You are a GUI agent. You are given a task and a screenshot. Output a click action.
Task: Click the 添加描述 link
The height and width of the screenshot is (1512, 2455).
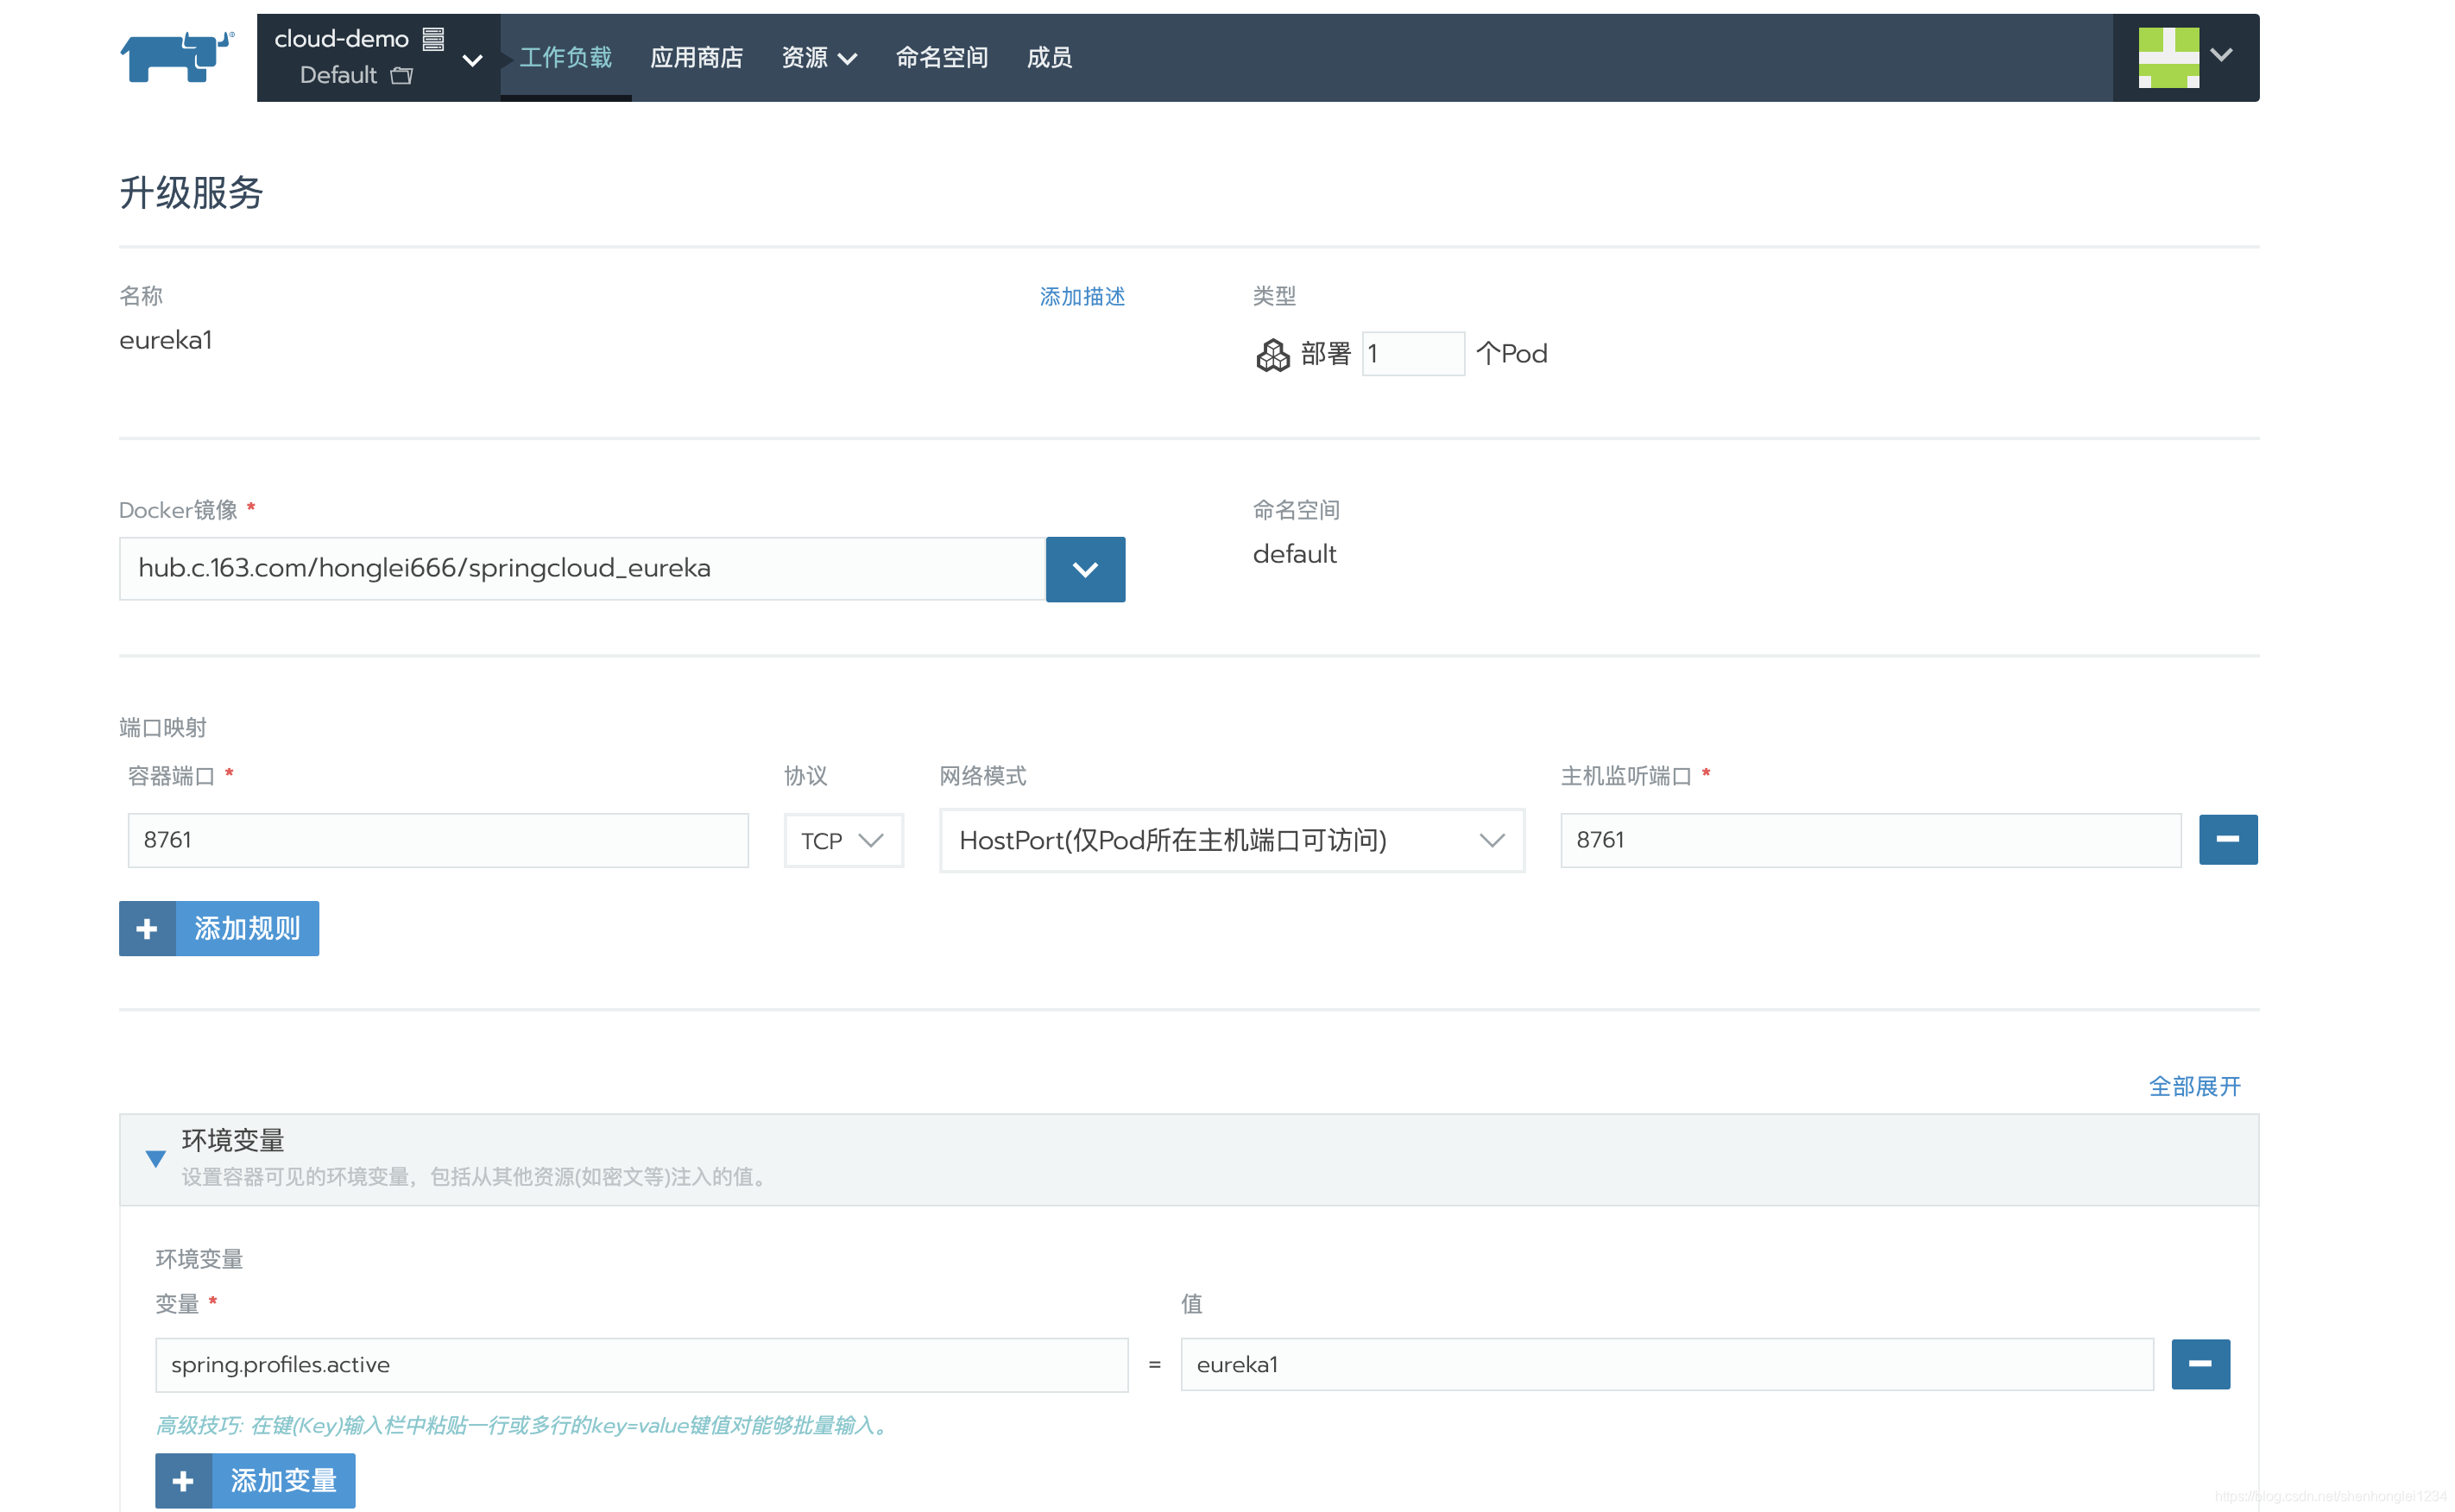(1080, 294)
